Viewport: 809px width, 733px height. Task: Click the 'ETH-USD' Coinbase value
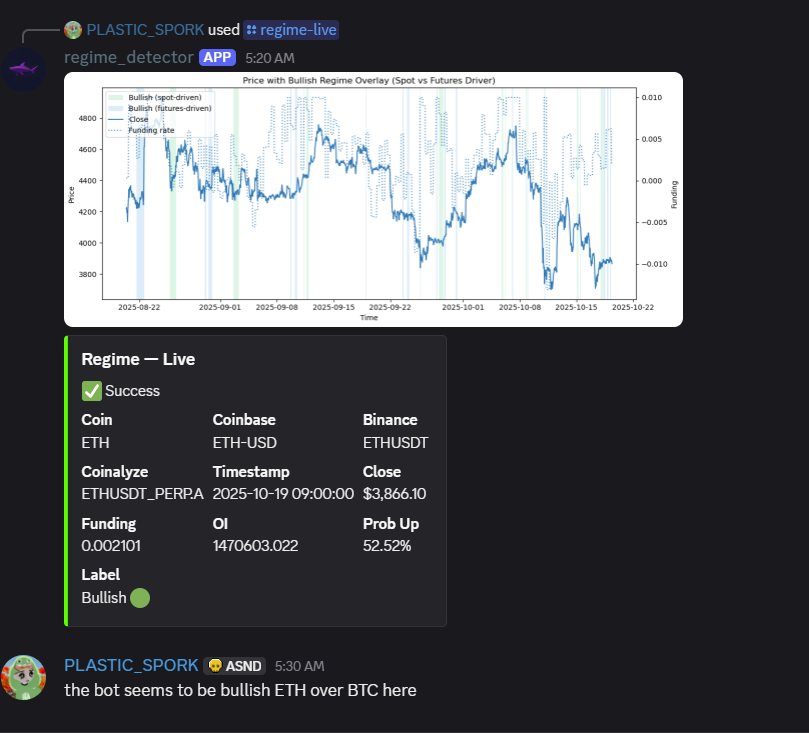(245, 443)
